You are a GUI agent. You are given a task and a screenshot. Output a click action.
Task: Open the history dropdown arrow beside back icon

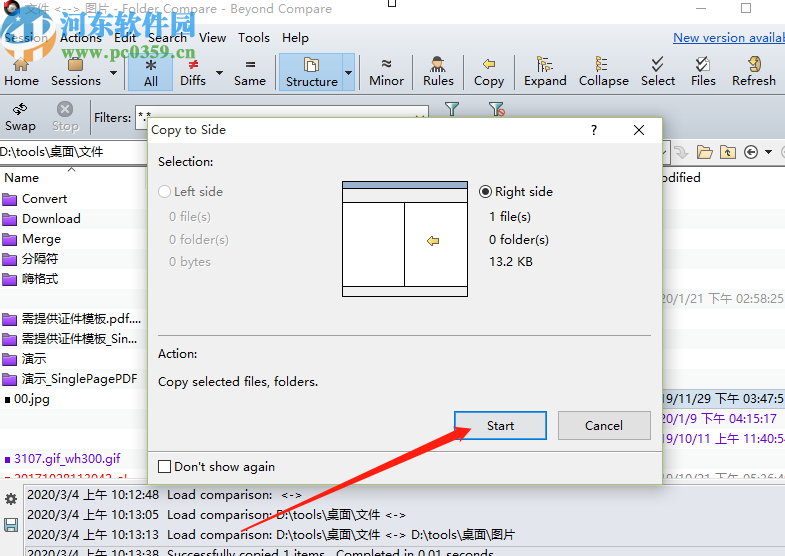(x=768, y=152)
